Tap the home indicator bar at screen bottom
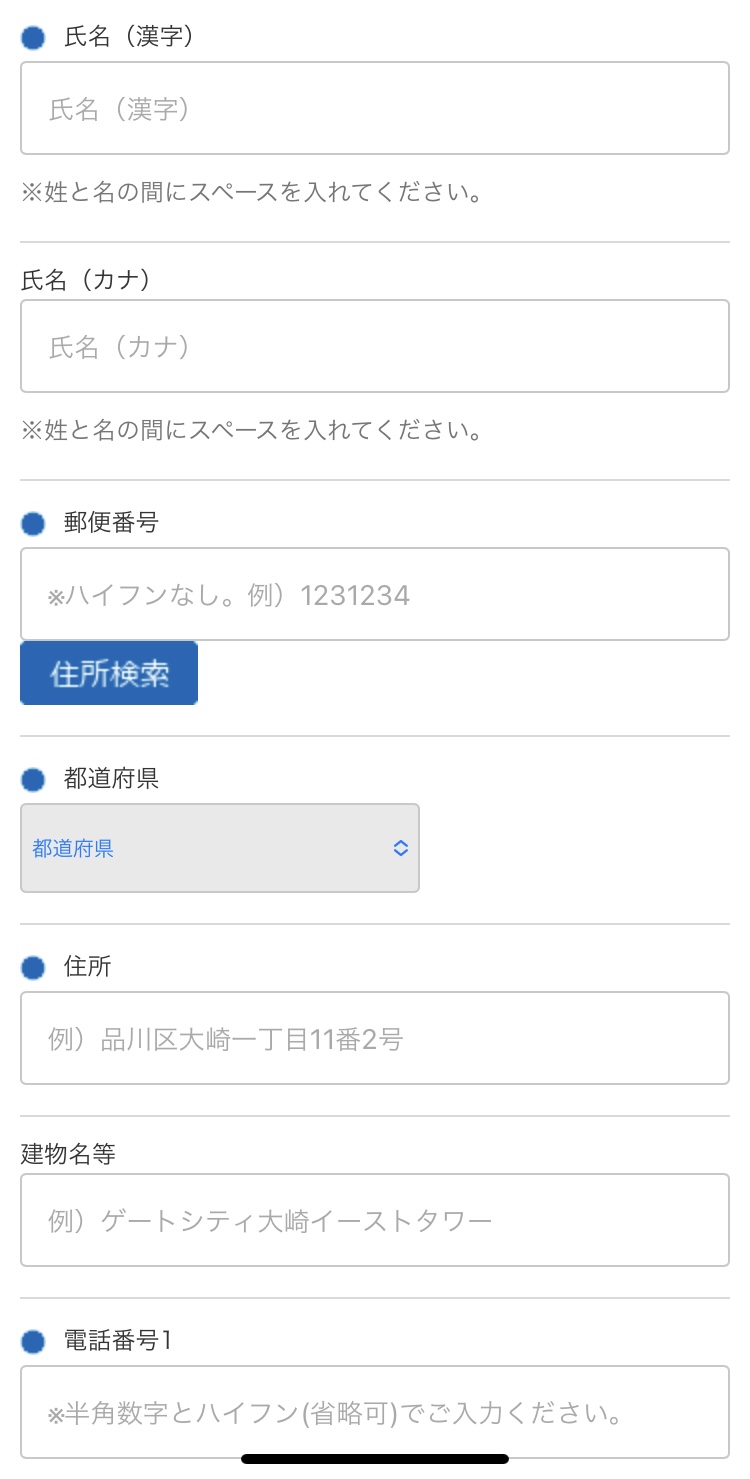Screen dimensions: 750x1479 click(x=375, y=1459)
